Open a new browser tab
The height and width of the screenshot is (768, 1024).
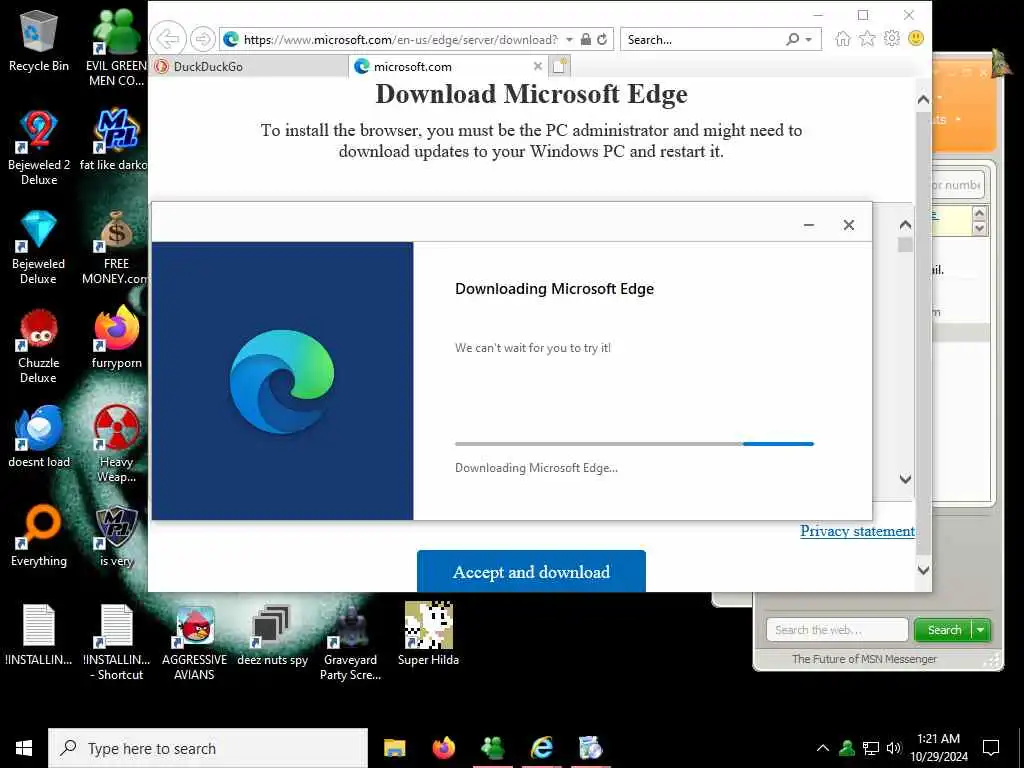560,66
